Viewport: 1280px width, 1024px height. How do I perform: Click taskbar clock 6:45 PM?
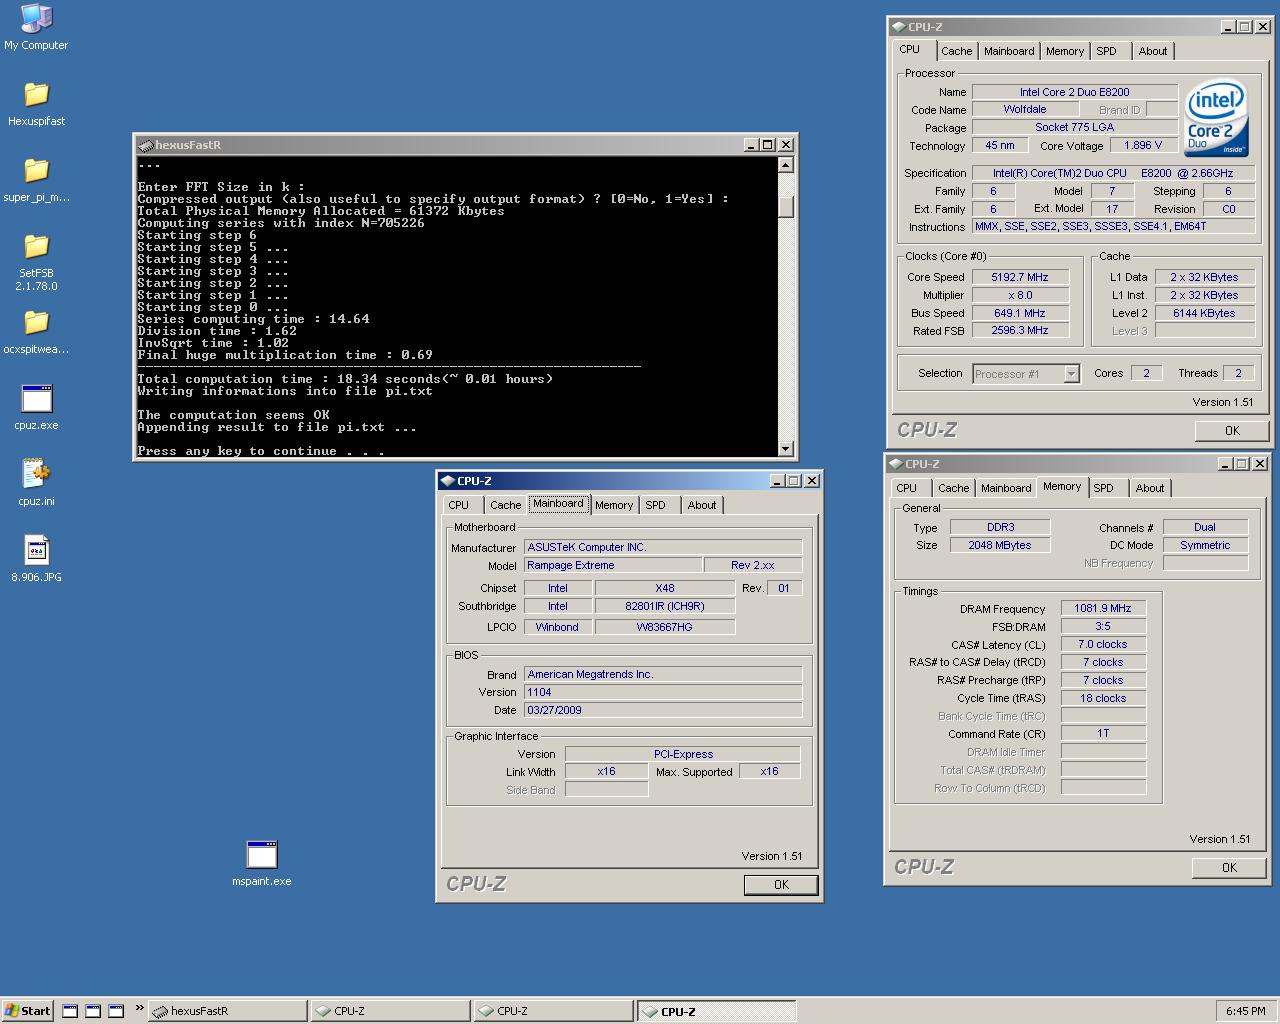[1246, 1011]
